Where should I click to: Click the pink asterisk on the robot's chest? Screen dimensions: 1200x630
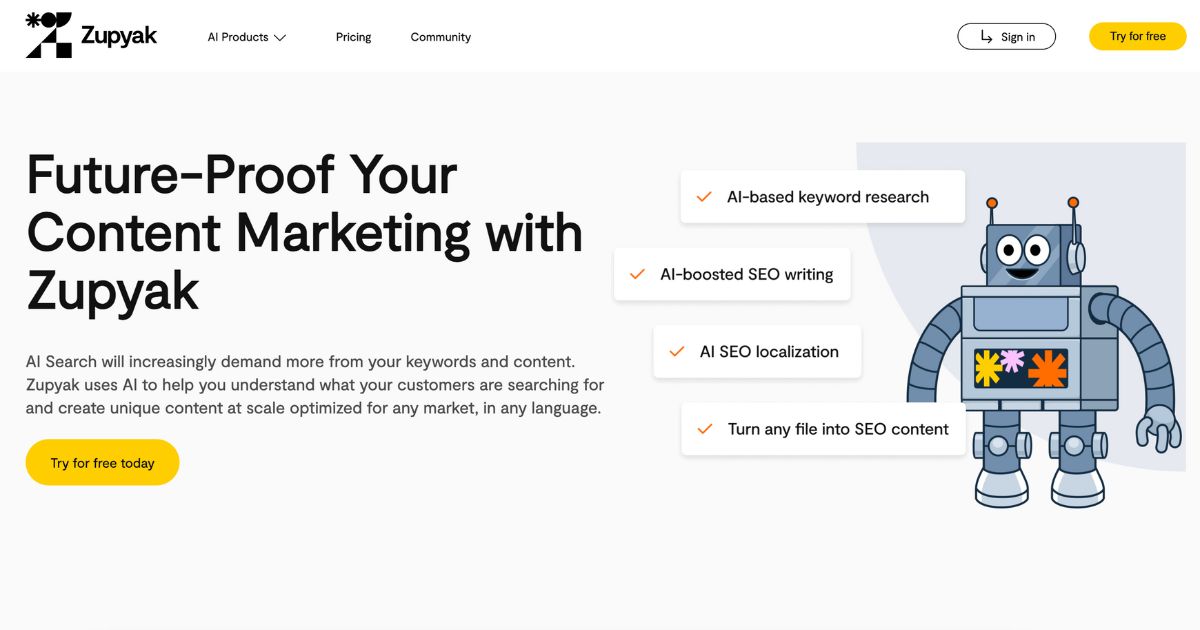click(1013, 360)
